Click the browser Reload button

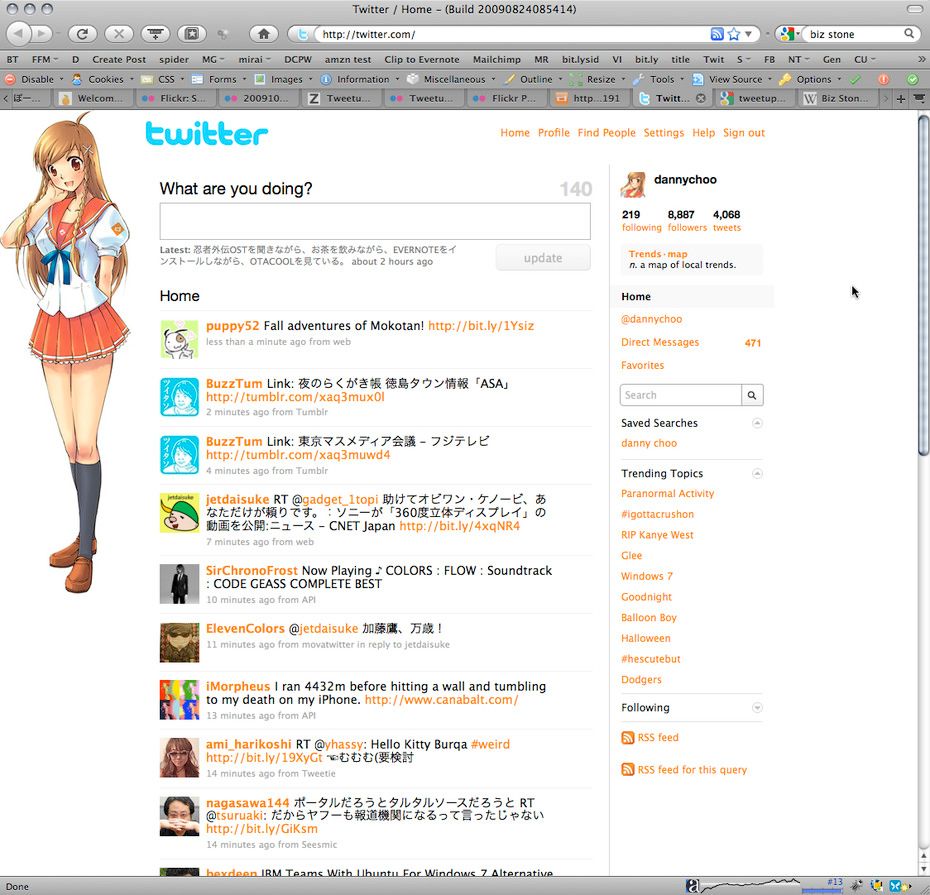point(81,33)
